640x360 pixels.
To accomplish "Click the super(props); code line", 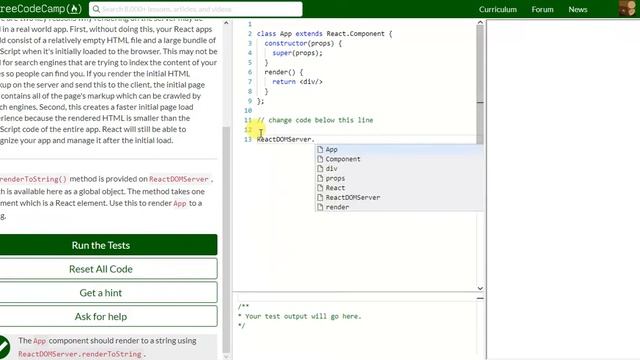I will click(297, 53).
